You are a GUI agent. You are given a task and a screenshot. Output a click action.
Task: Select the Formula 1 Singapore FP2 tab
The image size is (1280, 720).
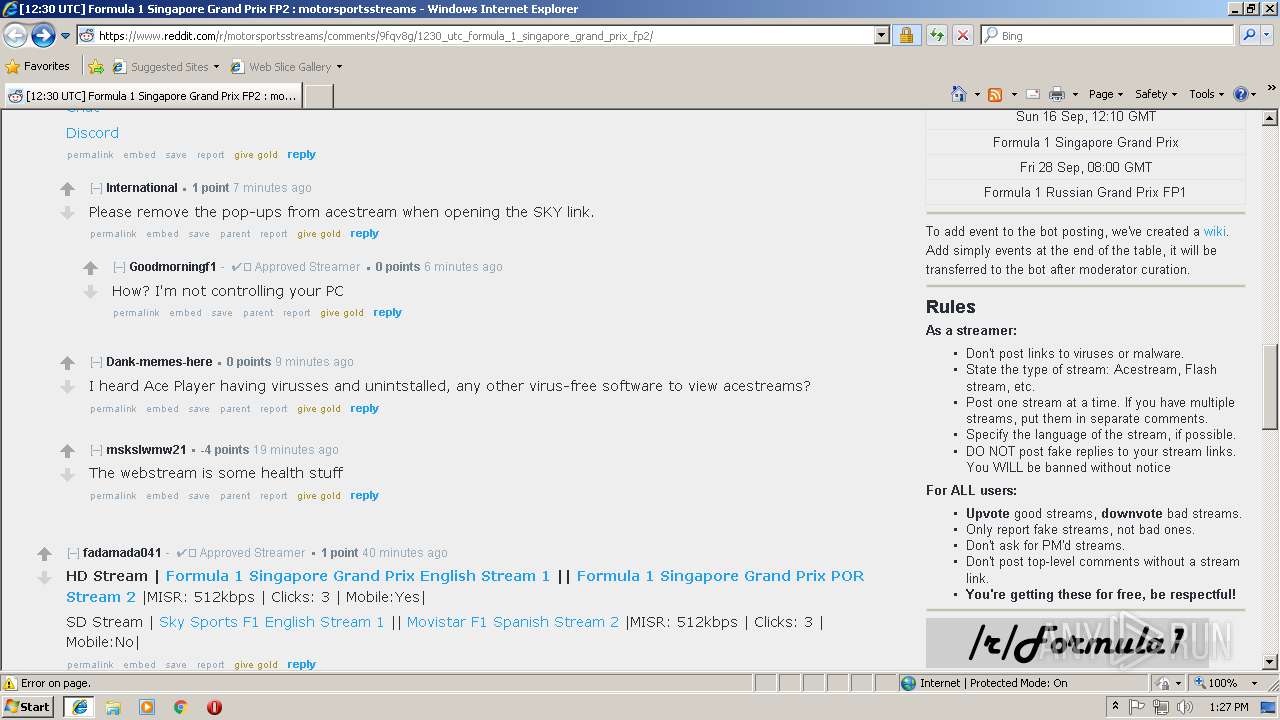click(153, 96)
